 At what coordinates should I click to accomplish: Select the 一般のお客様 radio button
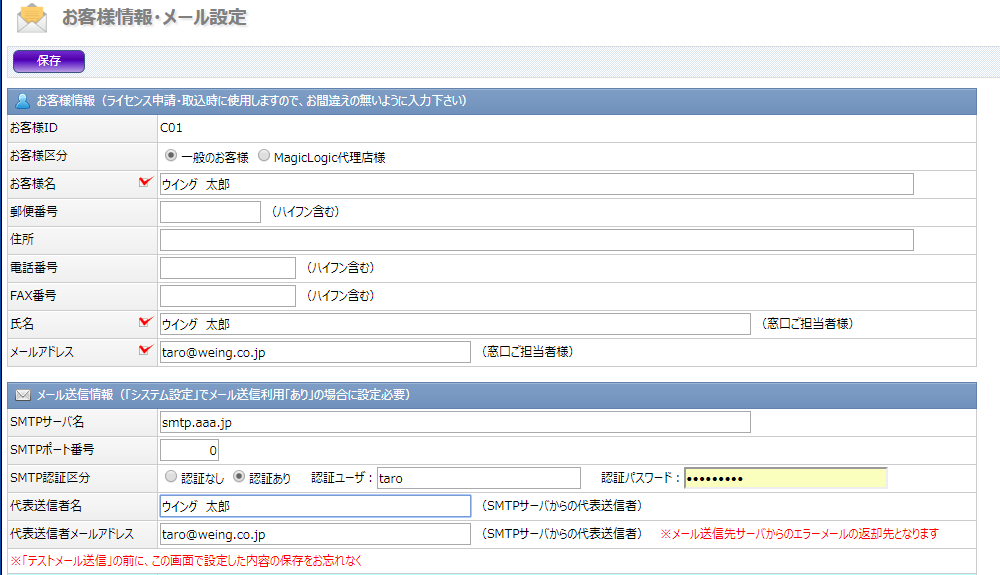pos(171,156)
